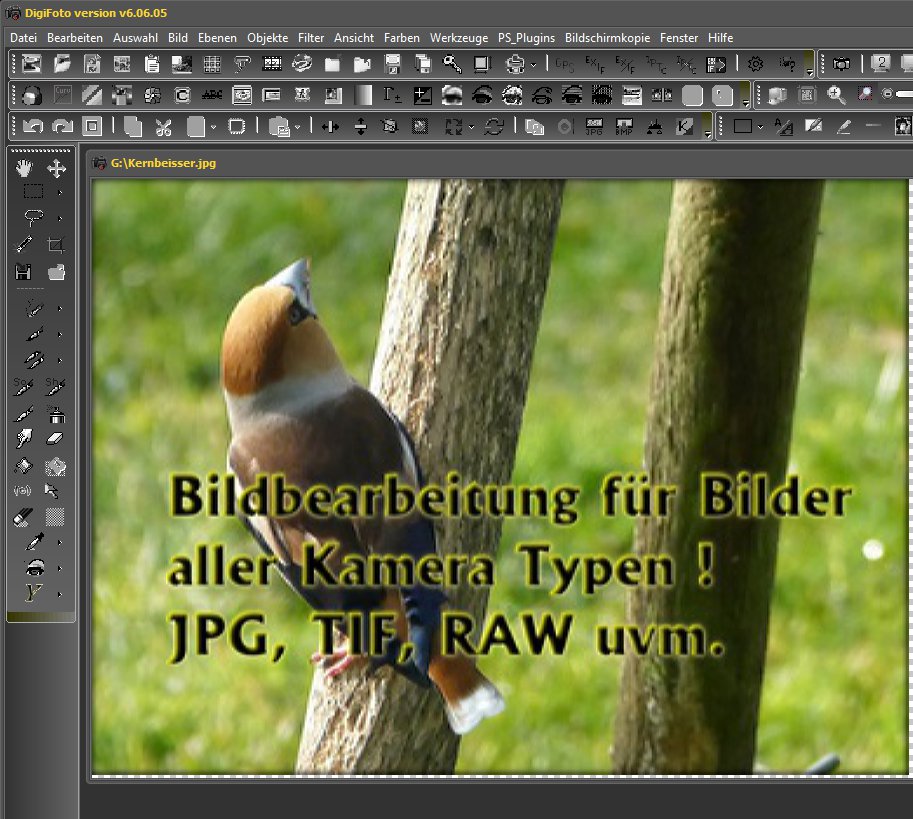Open the print icon dropdown arrow
This screenshot has width=913, height=819.
533,65
